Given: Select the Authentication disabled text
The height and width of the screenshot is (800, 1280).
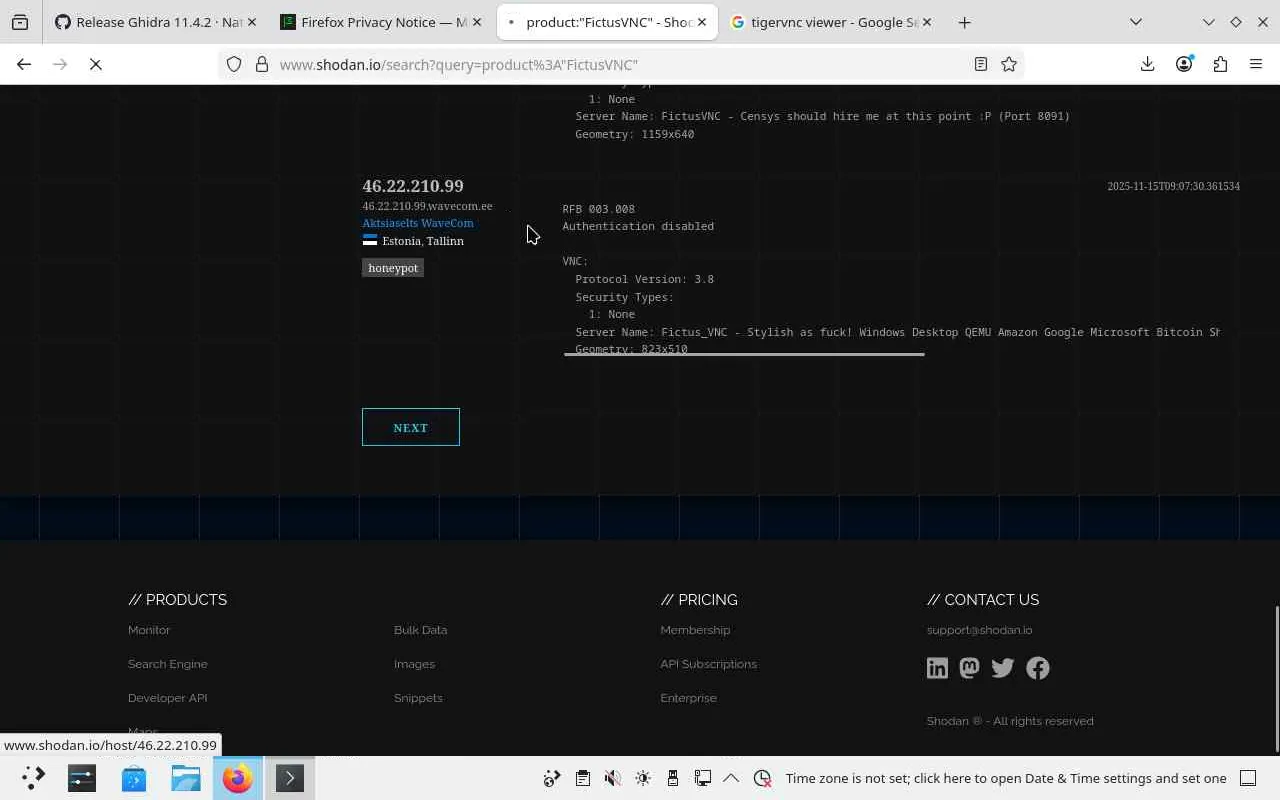Looking at the screenshot, I should 638,226.
